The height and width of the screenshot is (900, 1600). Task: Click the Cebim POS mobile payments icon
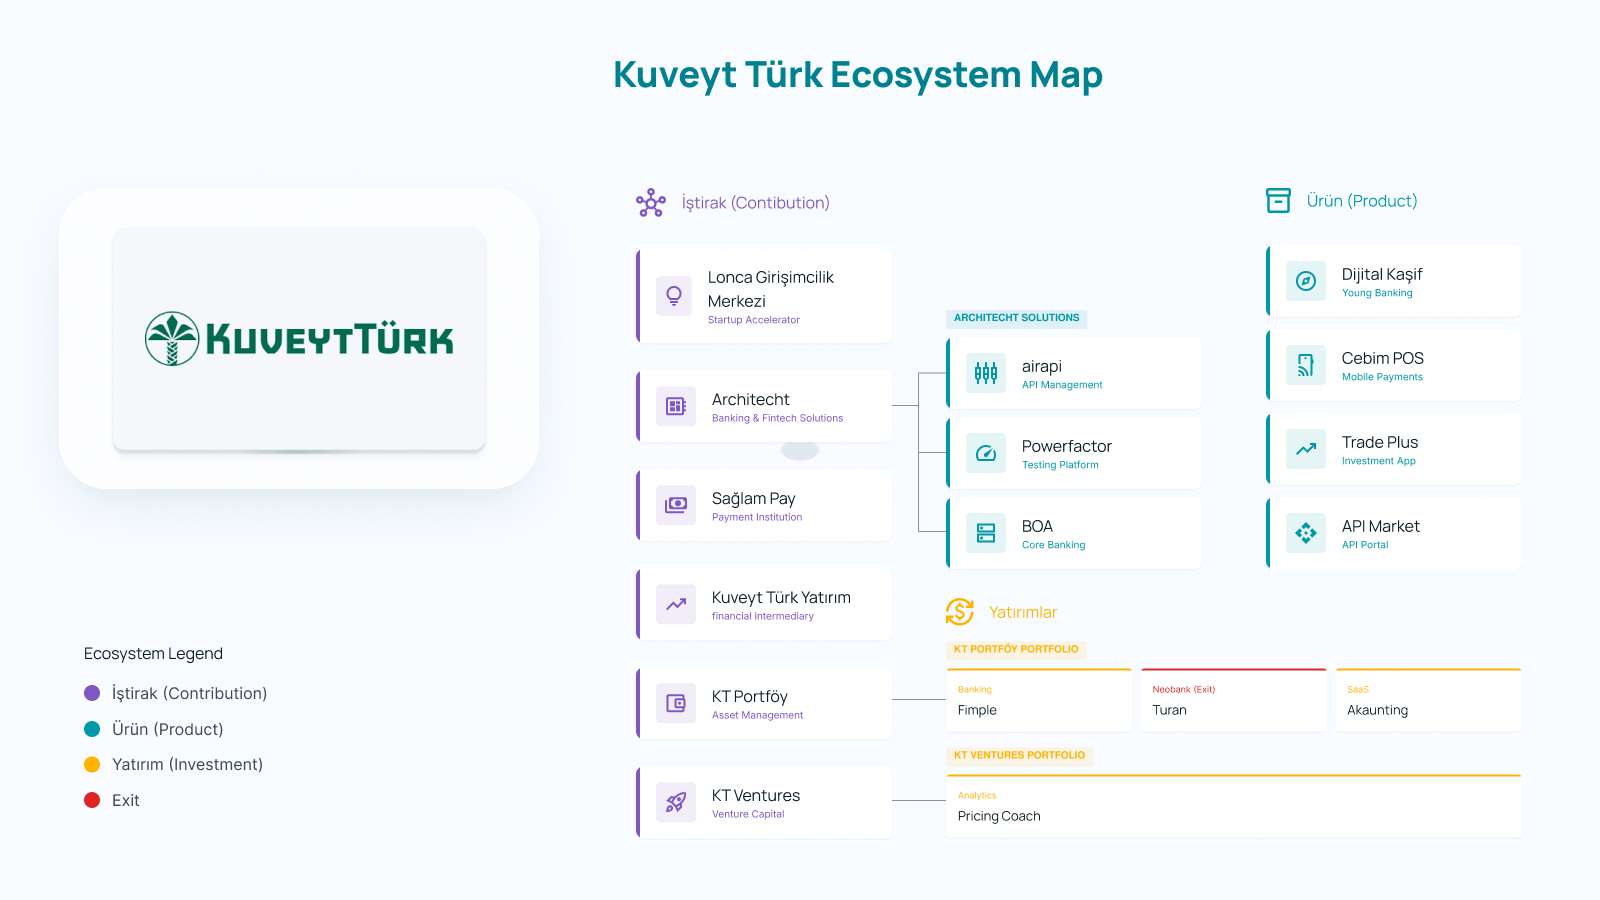1306,365
